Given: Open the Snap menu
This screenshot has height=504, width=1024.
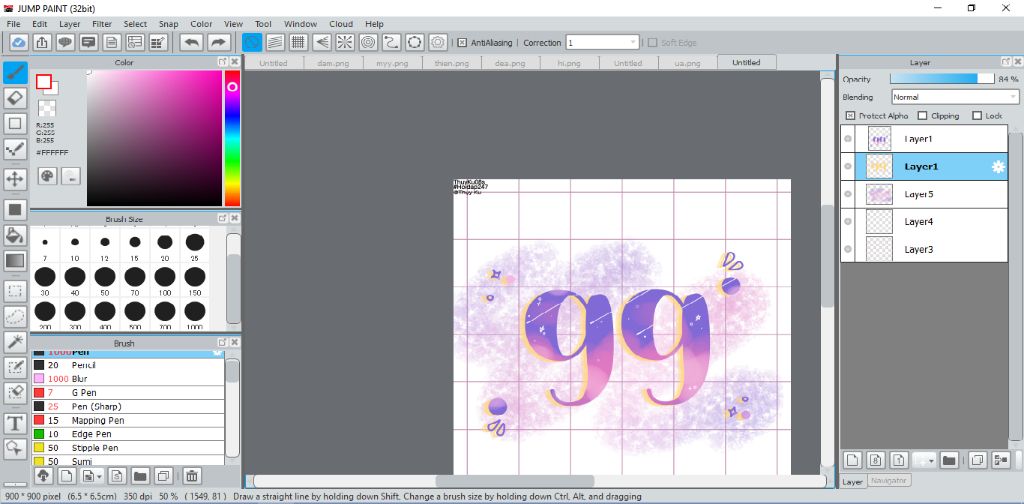Looking at the screenshot, I should pos(168,24).
